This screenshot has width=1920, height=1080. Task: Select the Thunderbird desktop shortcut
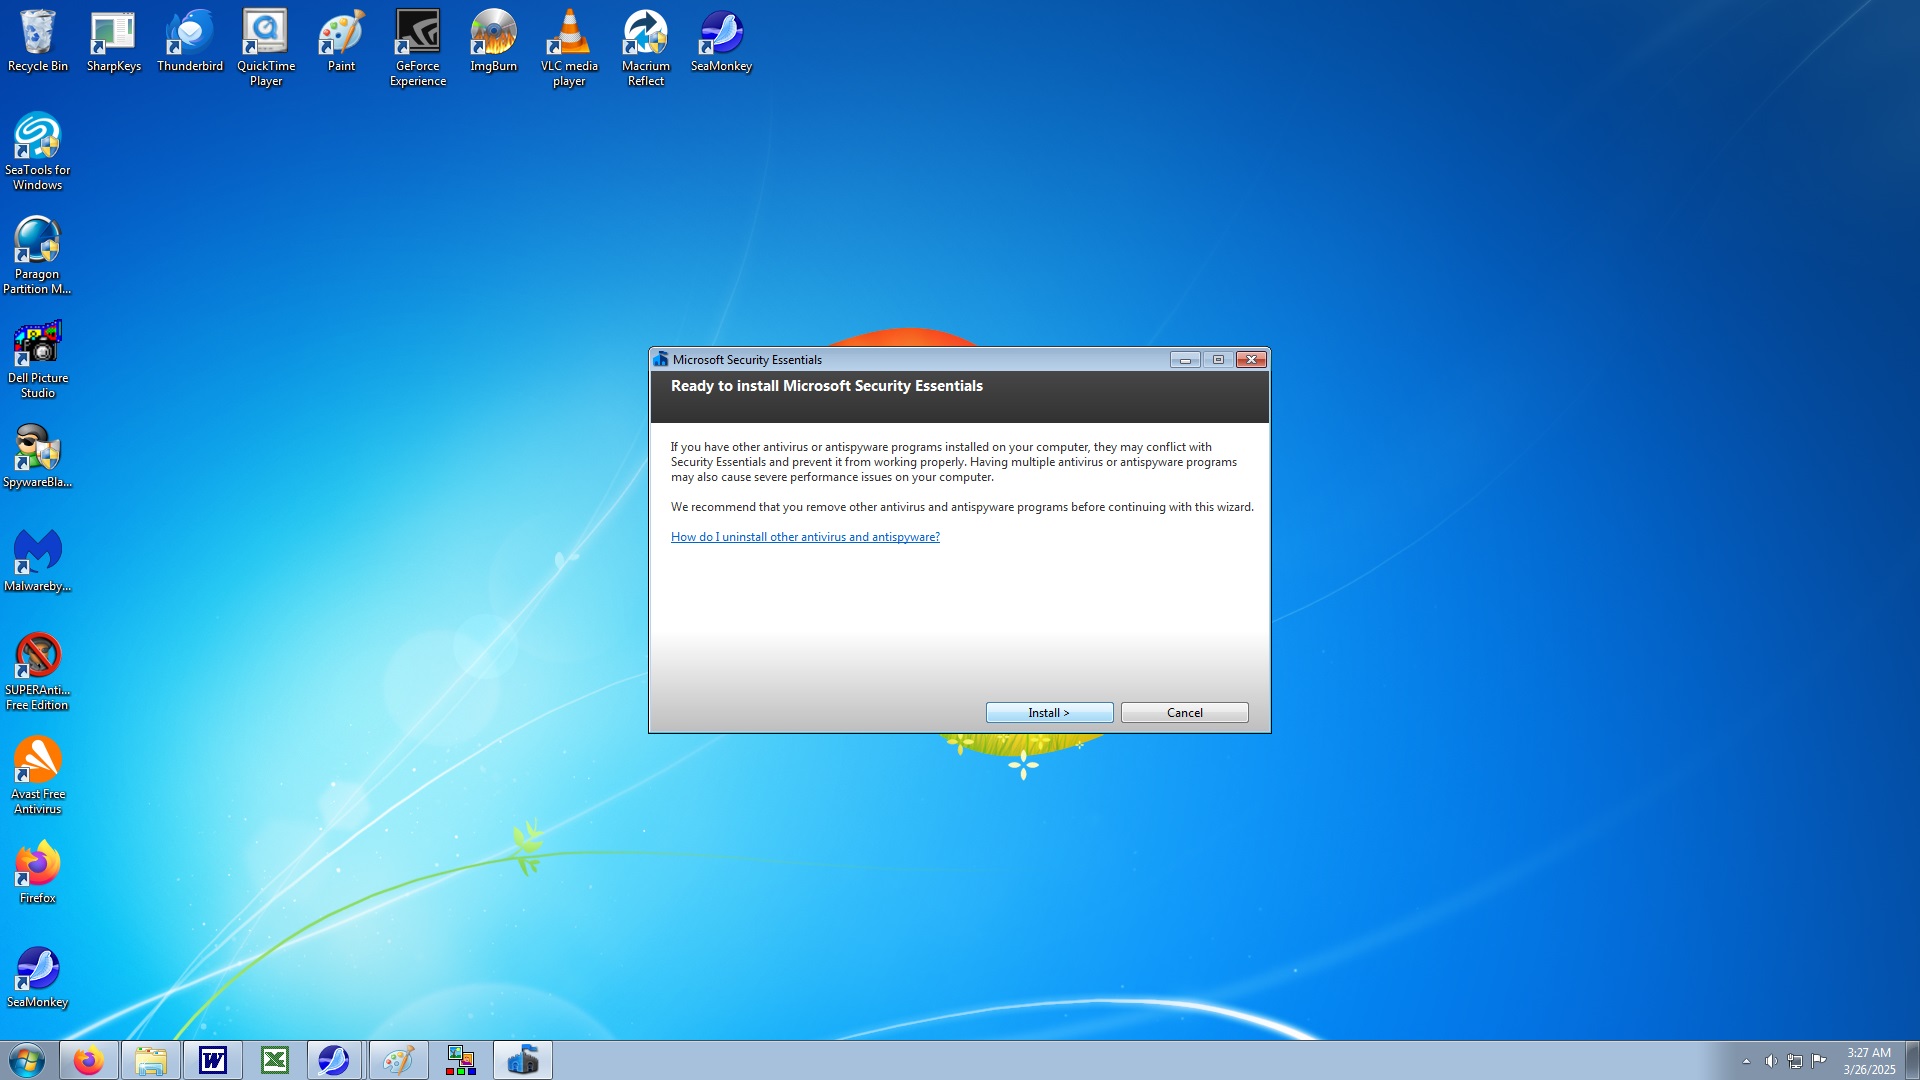(x=189, y=41)
